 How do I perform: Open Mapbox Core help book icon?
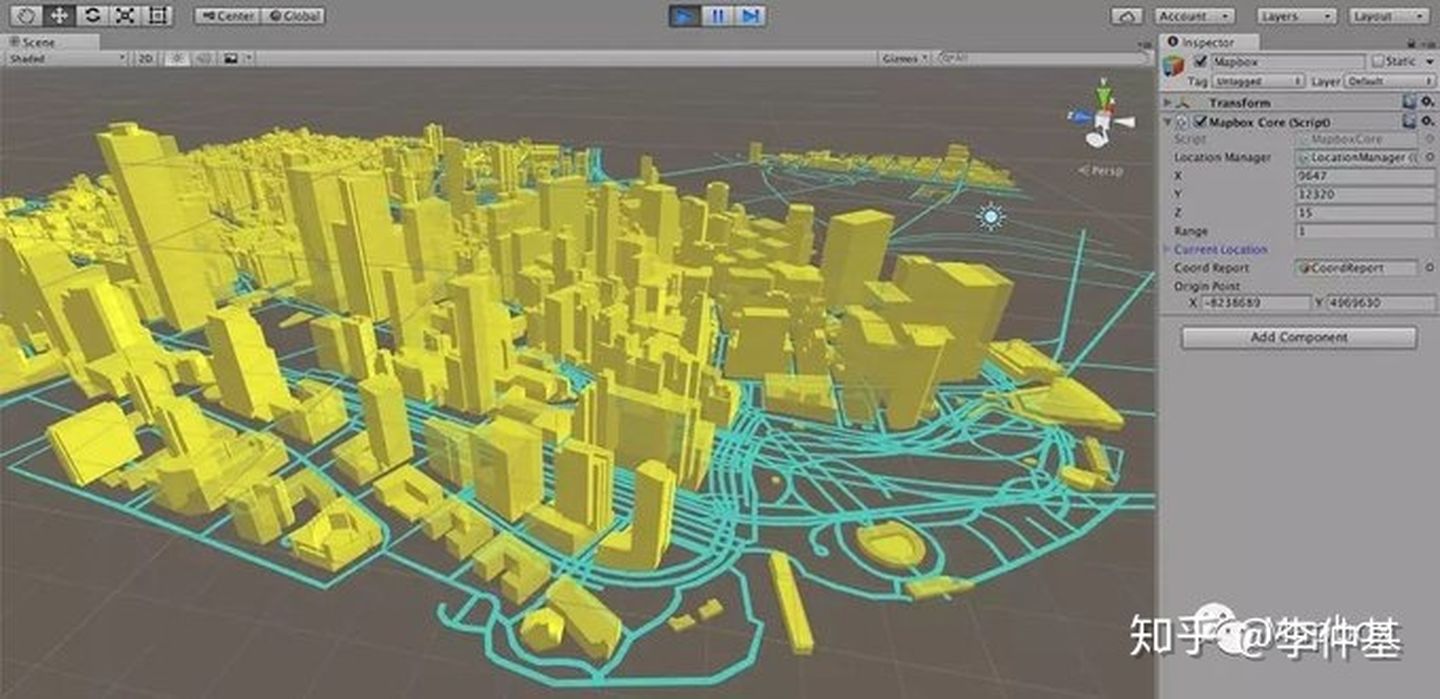coord(1409,121)
